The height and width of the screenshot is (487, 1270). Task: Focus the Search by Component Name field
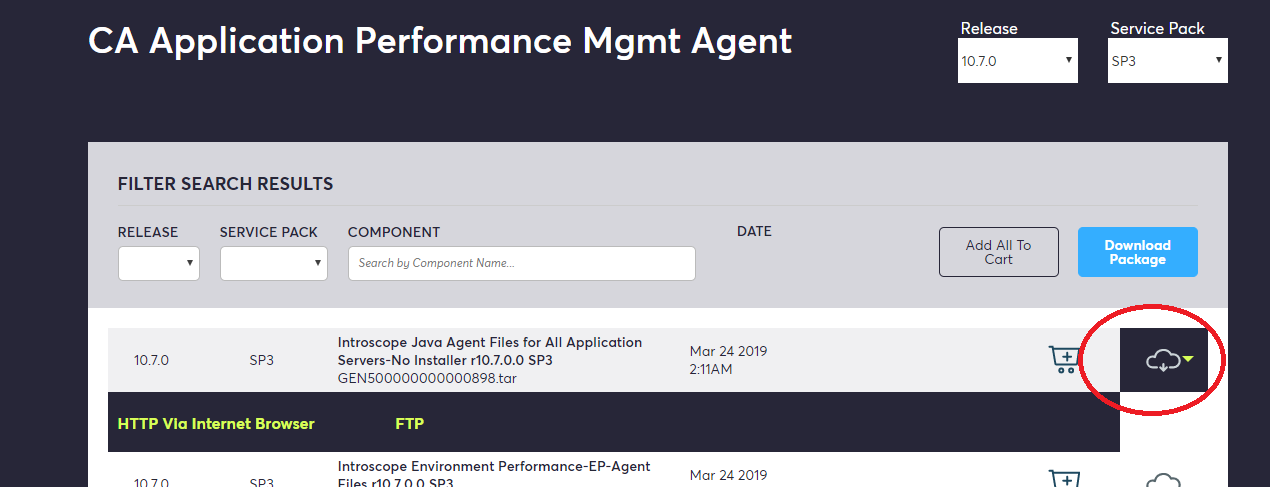coord(522,263)
